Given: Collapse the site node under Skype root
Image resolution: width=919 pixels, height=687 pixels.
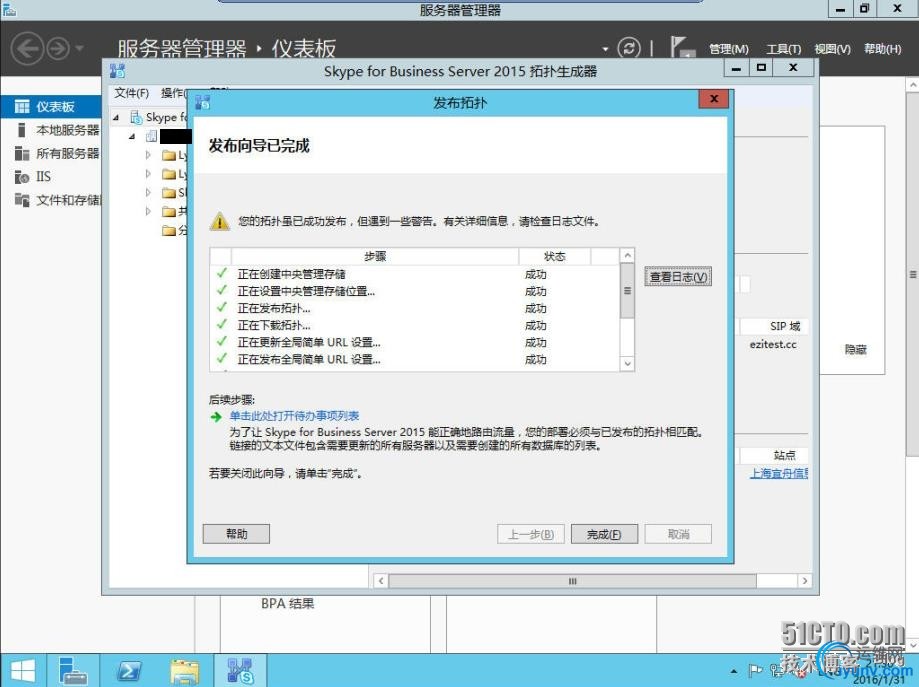Looking at the screenshot, I should tap(132, 137).
